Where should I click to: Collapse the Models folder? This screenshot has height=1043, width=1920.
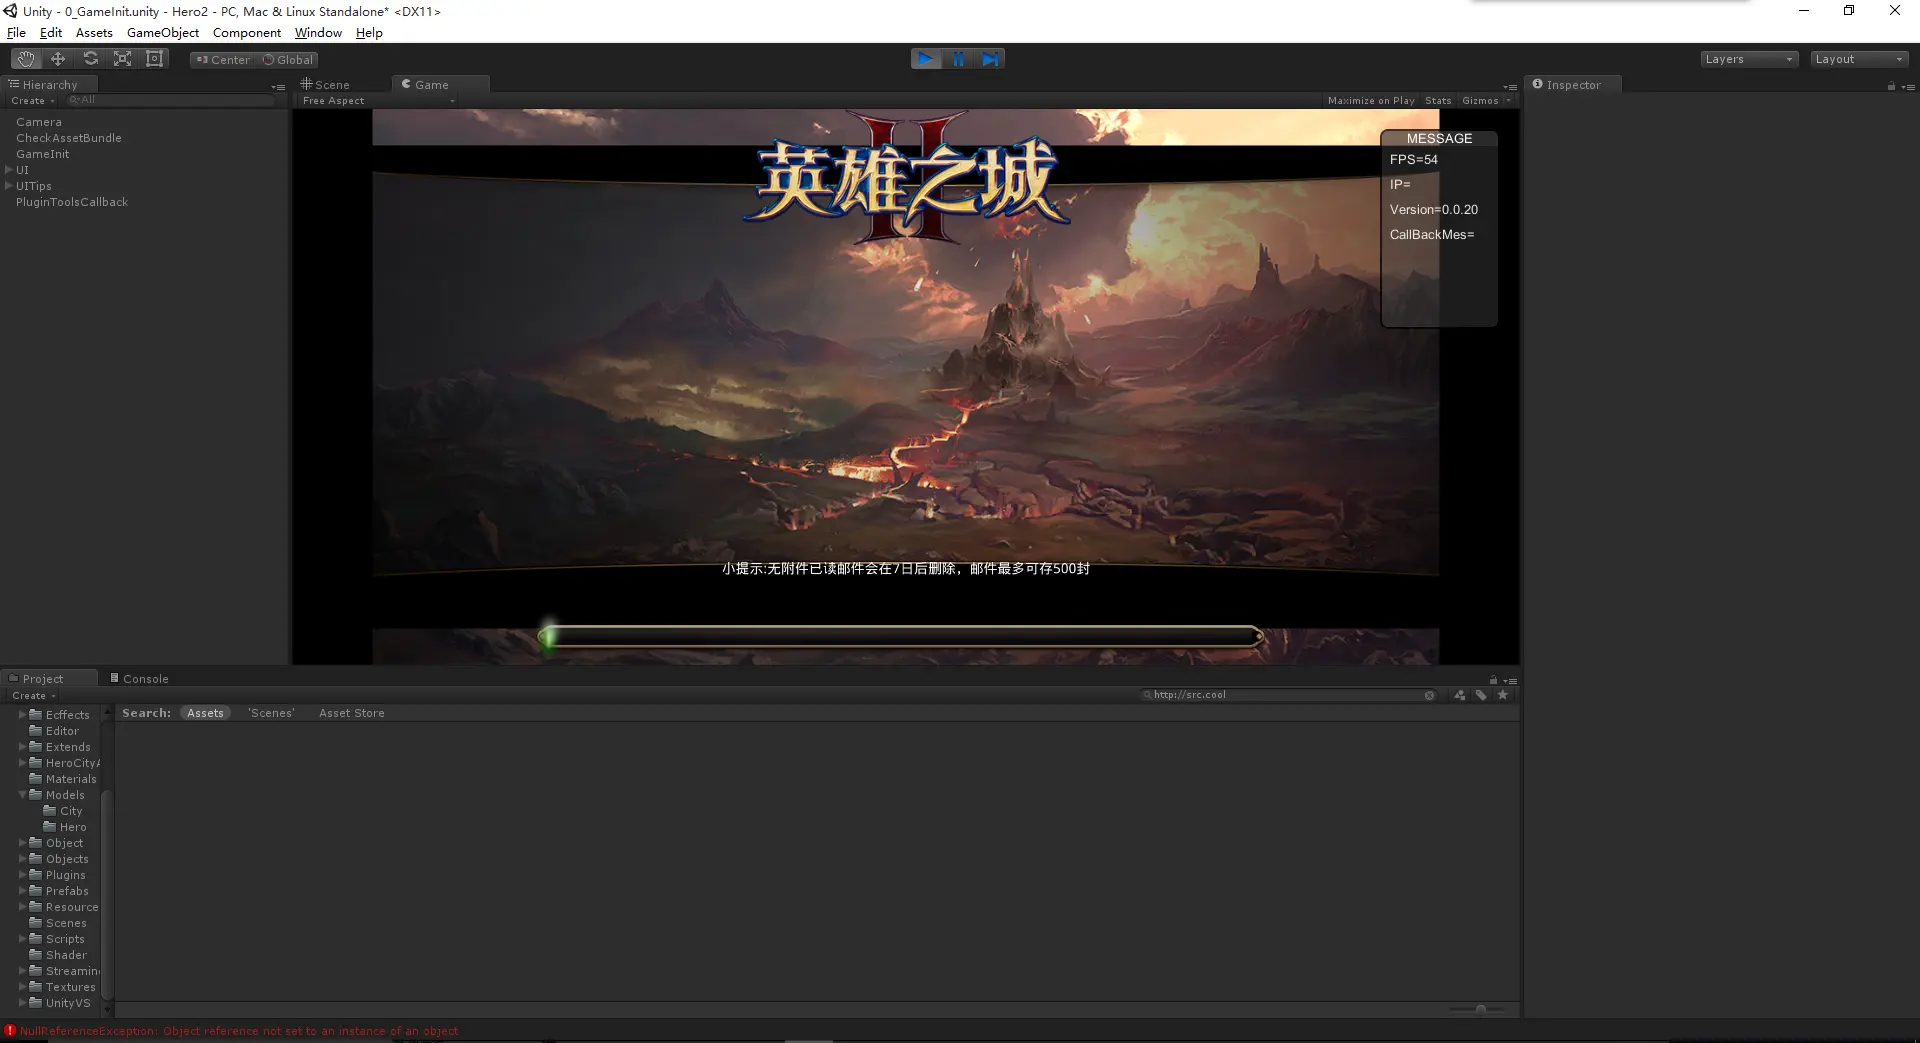point(23,795)
